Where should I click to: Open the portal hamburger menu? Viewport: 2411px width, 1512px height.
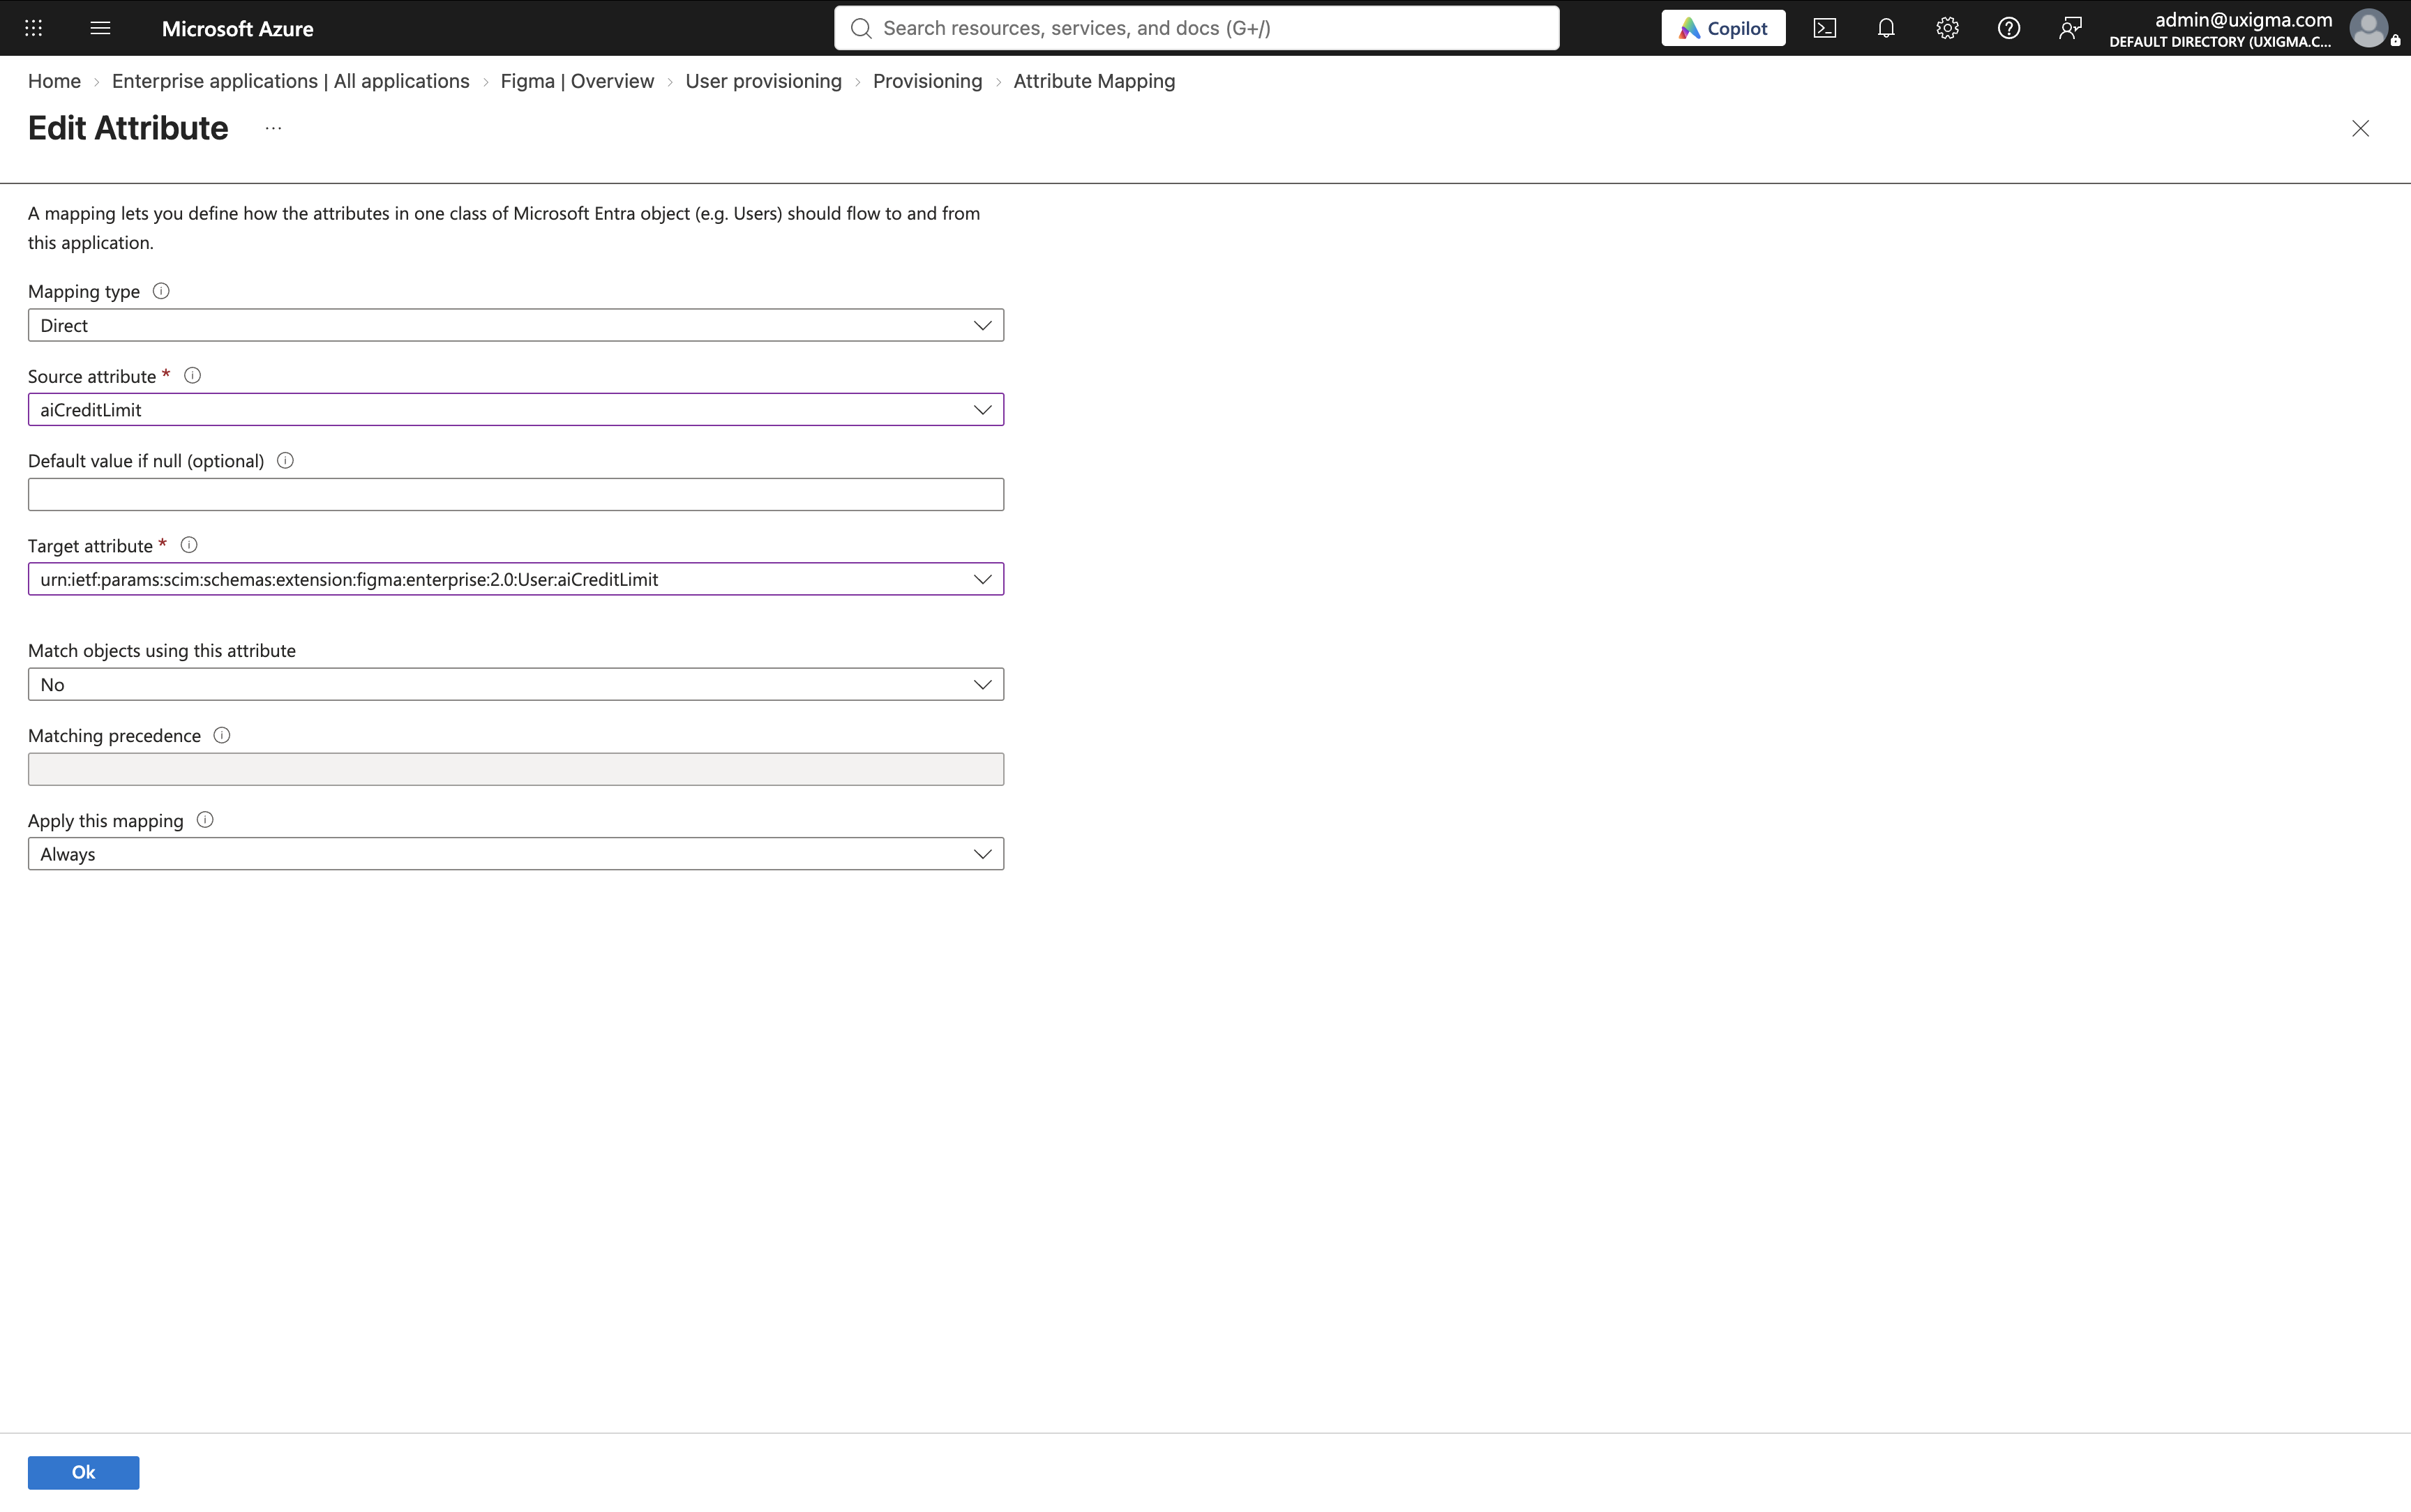tap(100, 28)
